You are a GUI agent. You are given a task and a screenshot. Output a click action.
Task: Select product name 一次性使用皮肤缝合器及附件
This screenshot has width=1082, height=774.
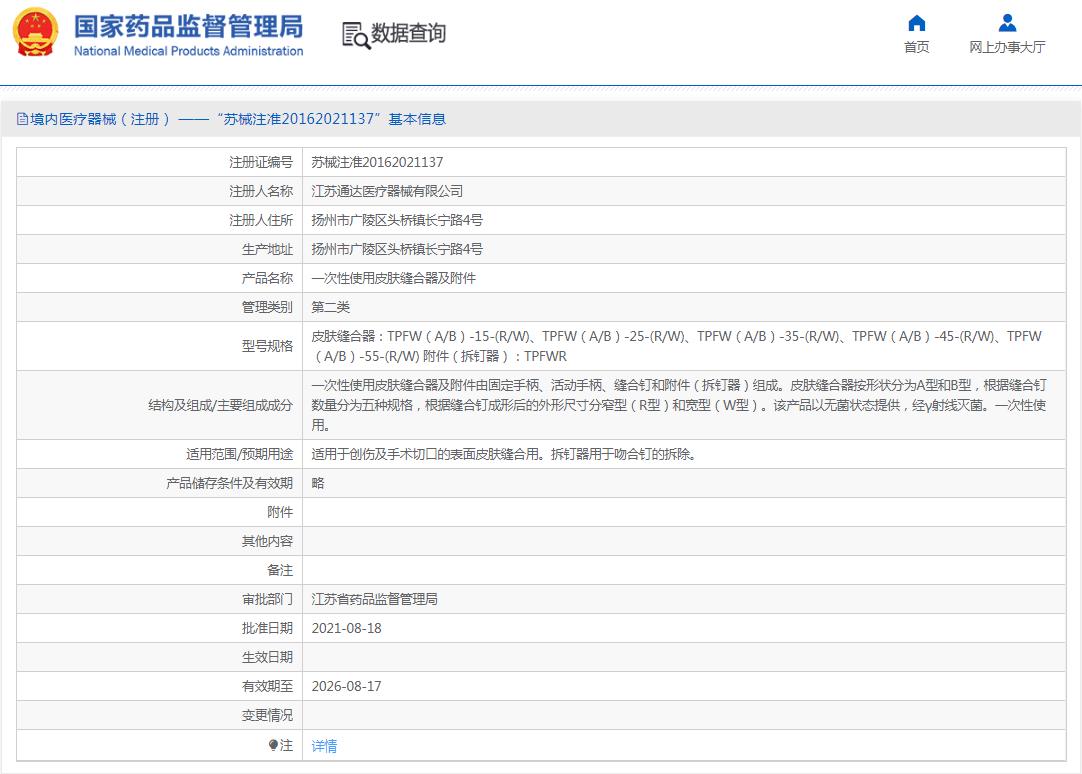[393, 278]
